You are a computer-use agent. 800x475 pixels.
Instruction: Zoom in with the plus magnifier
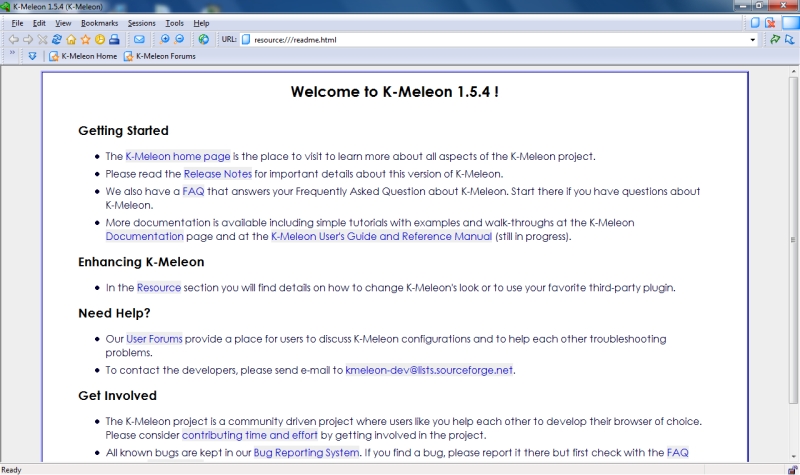[164, 39]
